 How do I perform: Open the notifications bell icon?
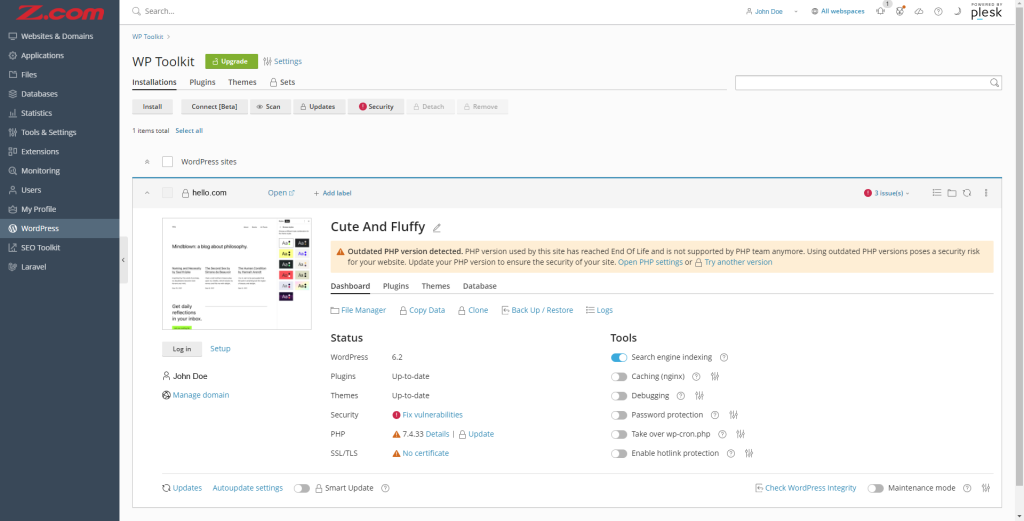tap(881, 11)
